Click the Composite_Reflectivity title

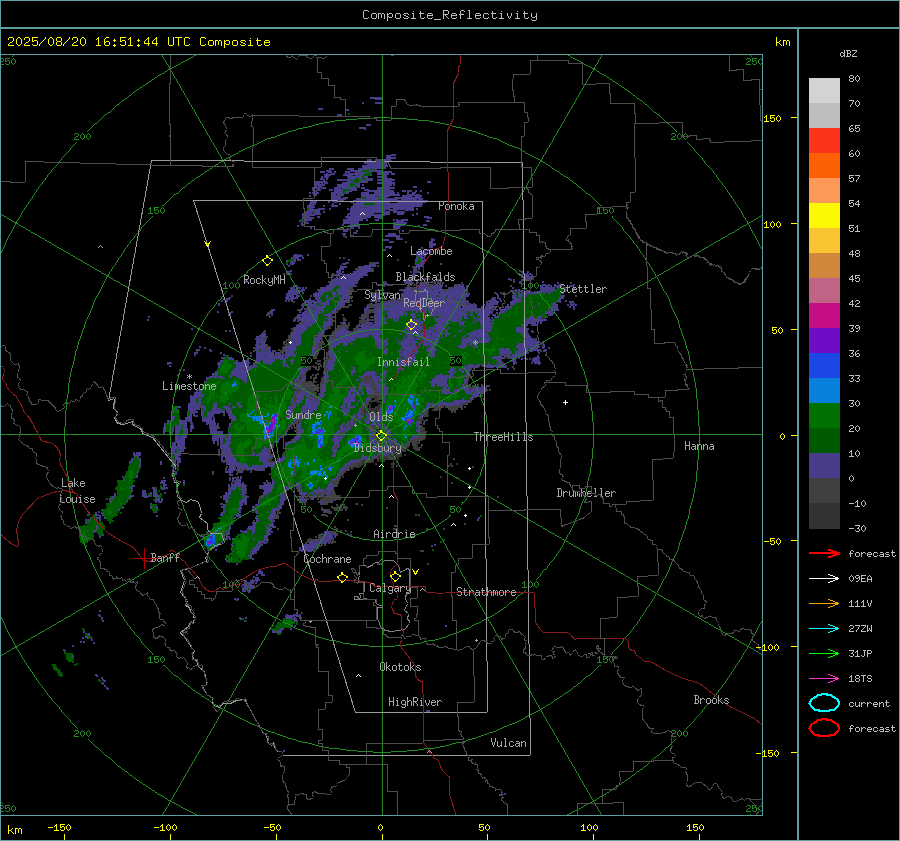[450, 15]
